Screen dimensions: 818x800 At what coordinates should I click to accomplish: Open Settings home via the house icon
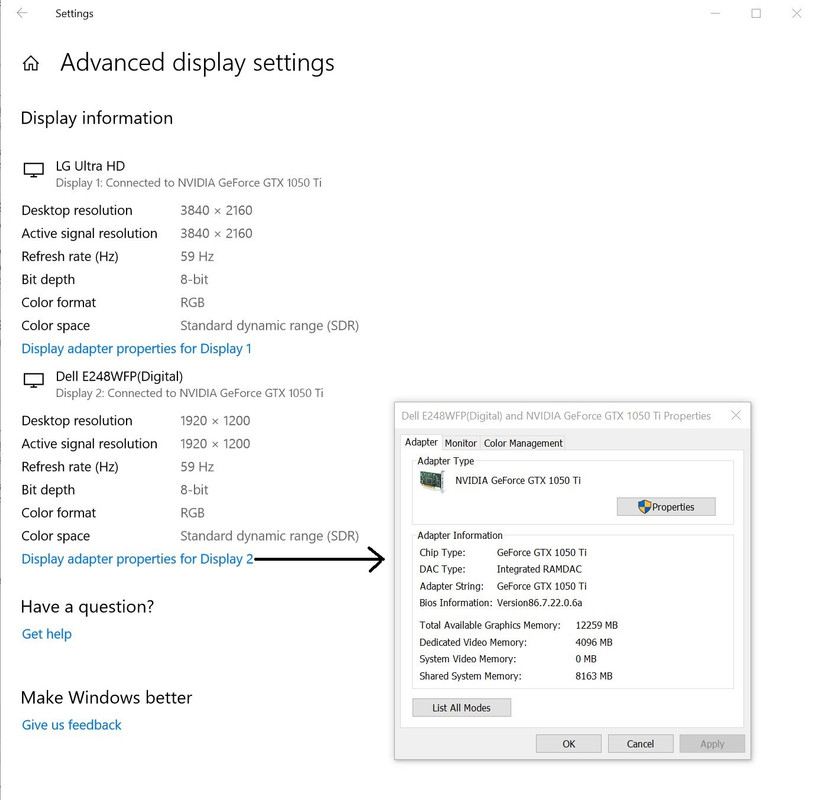coord(31,63)
